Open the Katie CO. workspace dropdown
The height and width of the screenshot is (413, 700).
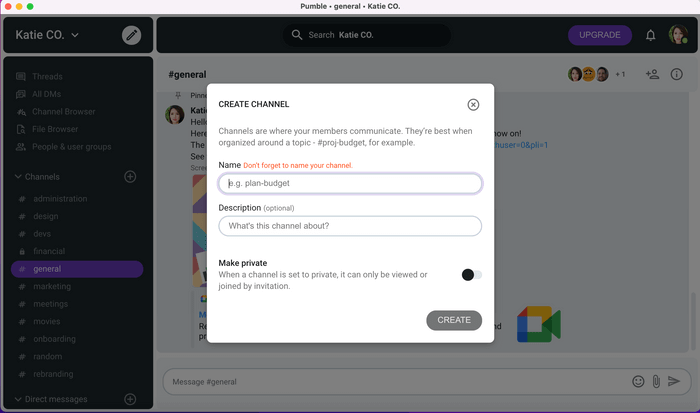[x=47, y=35]
